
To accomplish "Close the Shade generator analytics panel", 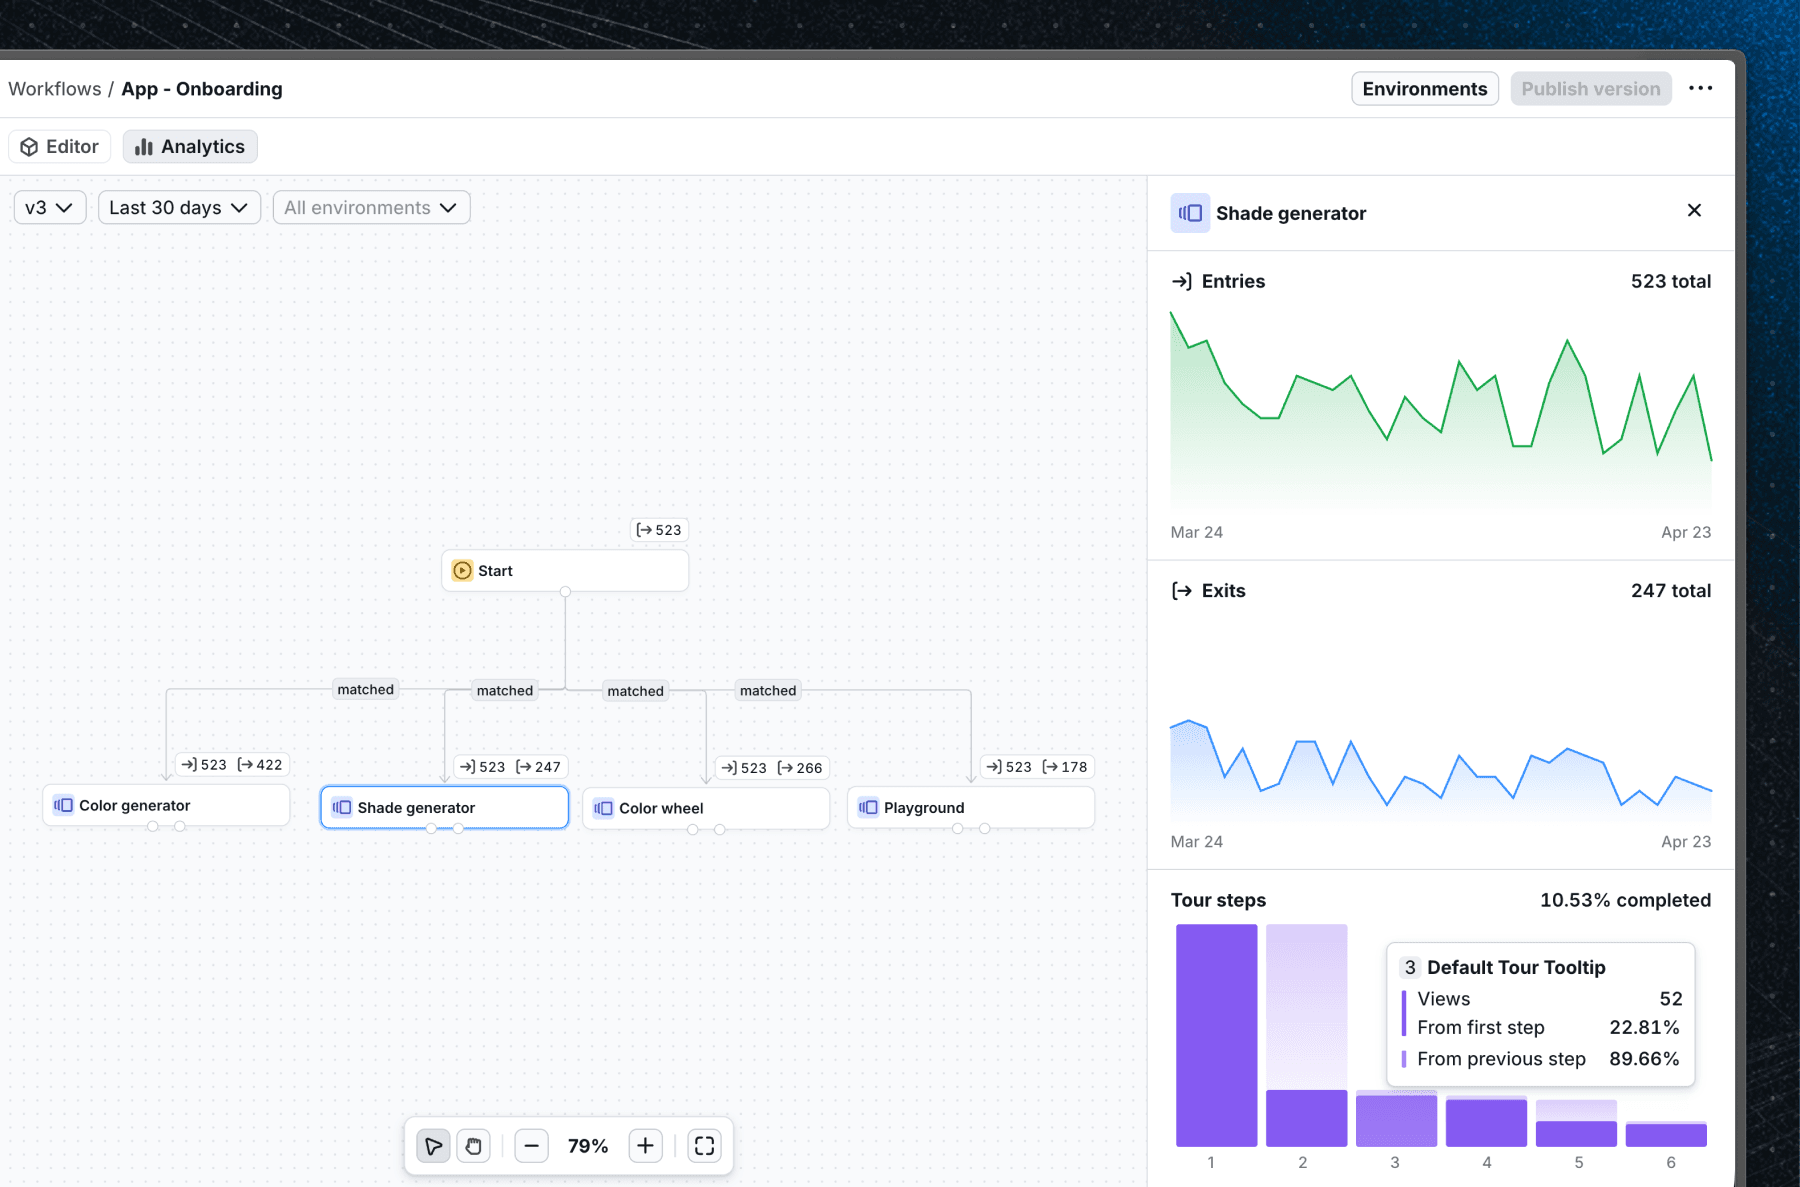I will 1694,211.
